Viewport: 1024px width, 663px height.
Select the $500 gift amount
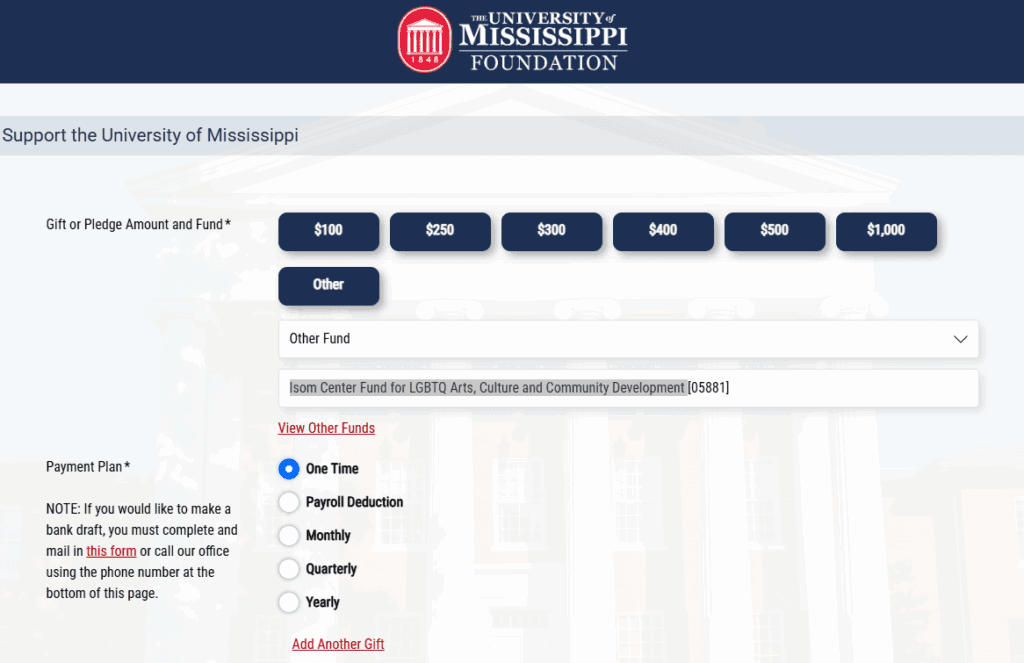[x=775, y=231]
